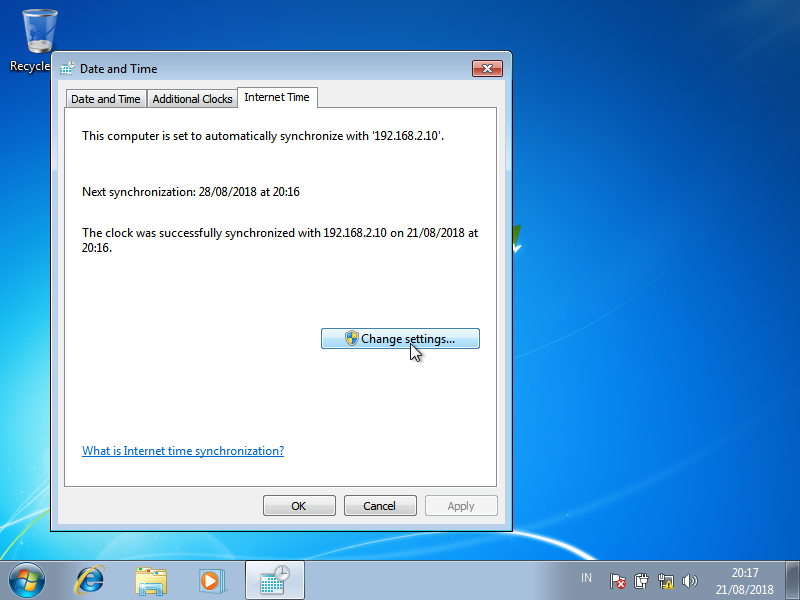Switch to the Additional Clocks tab
Viewport: 800px width, 600px height.
pyautogui.click(x=192, y=98)
